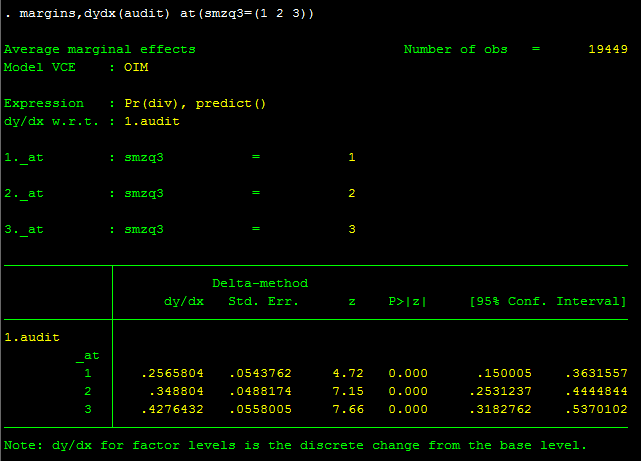The image size is (642, 461).
Task: Click the 'z' column header
Action: click(352, 302)
